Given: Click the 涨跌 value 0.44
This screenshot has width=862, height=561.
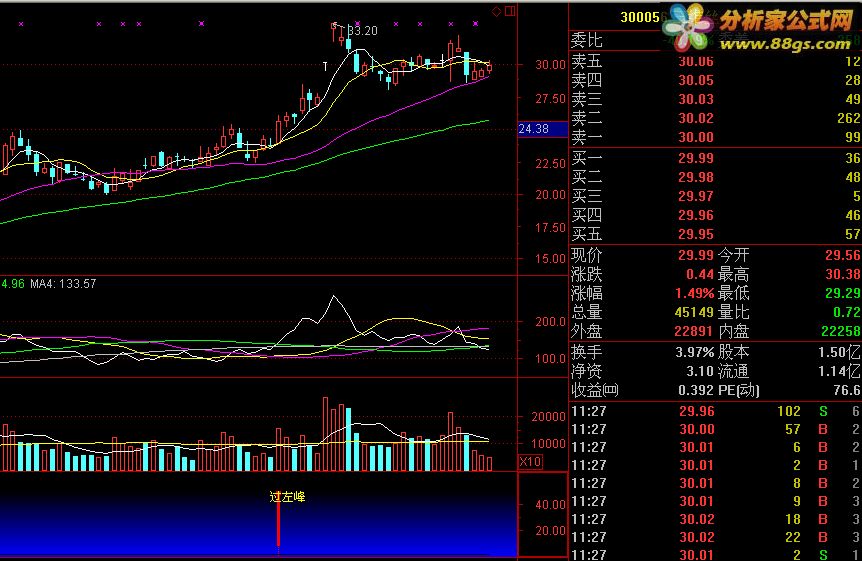Looking at the screenshot, I should [x=699, y=274].
